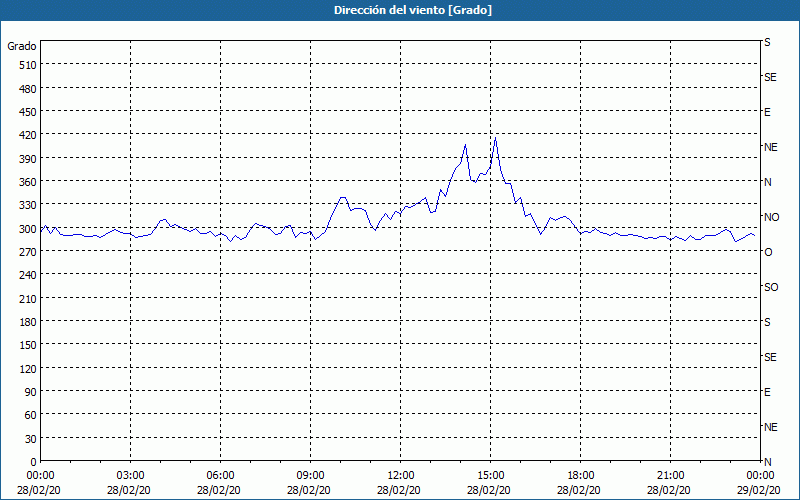The image size is (800, 500).
Task: Click the 360 degree axis label
Action: pos(28,182)
